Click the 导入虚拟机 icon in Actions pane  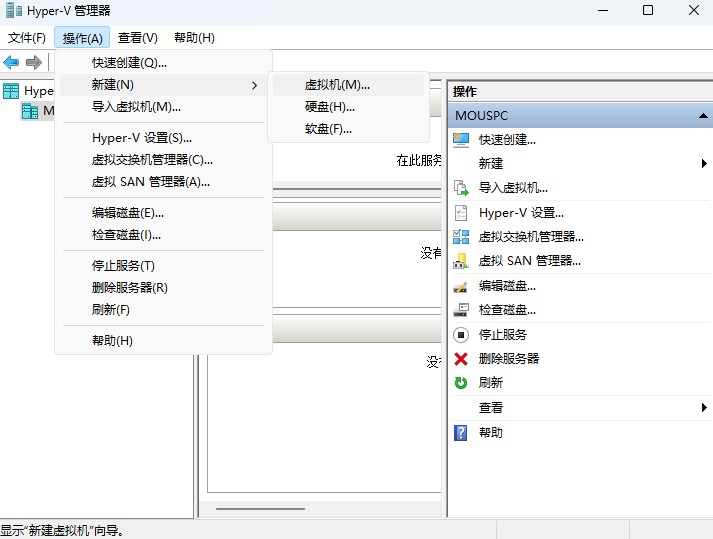[x=461, y=188]
